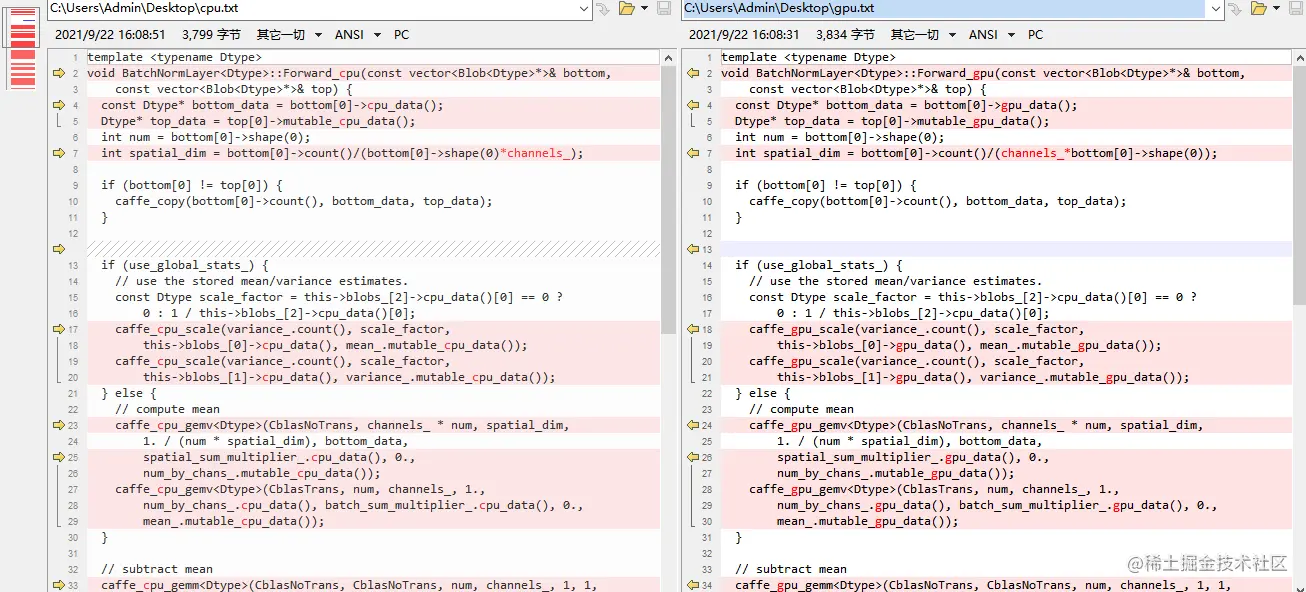The image size is (1306, 592).
Task: Save the left pane cpu.txt file
Action: (x=664, y=9)
